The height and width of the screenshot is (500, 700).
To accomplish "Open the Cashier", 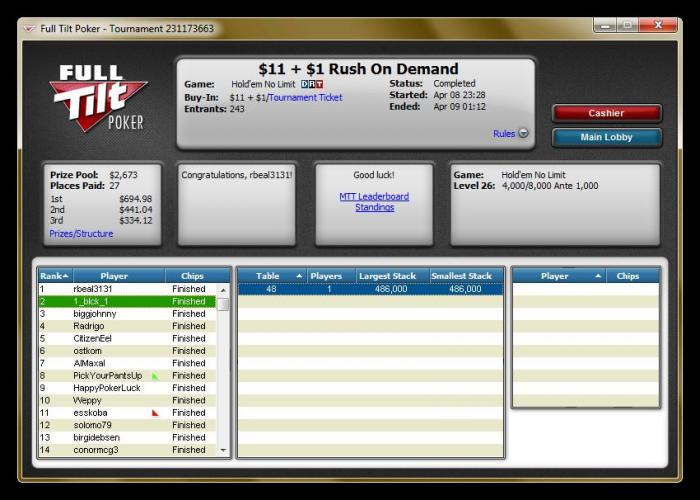I will [607, 113].
